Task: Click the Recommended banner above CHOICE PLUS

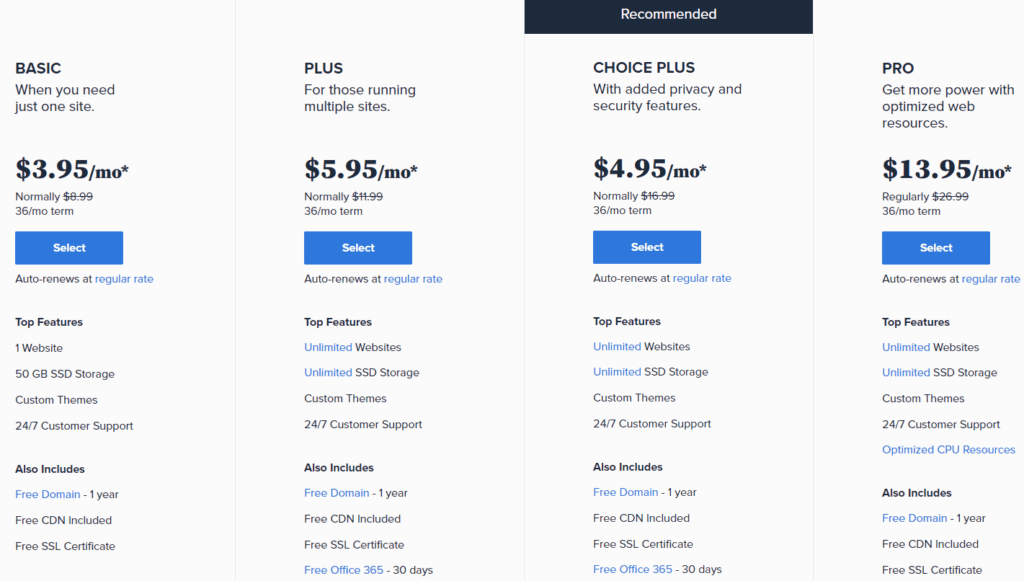Action: pos(669,15)
